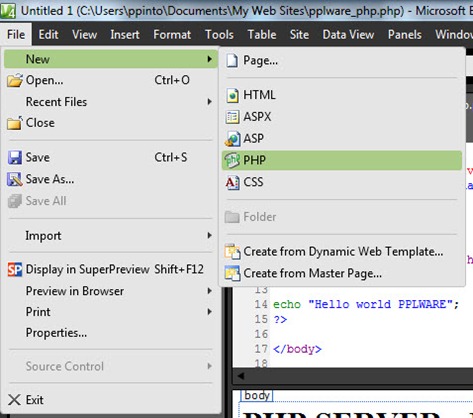The width and height of the screenshot is (473, 418).
Task: Expand the Preview in Browser submenu arrow
Action: (209, 291)
